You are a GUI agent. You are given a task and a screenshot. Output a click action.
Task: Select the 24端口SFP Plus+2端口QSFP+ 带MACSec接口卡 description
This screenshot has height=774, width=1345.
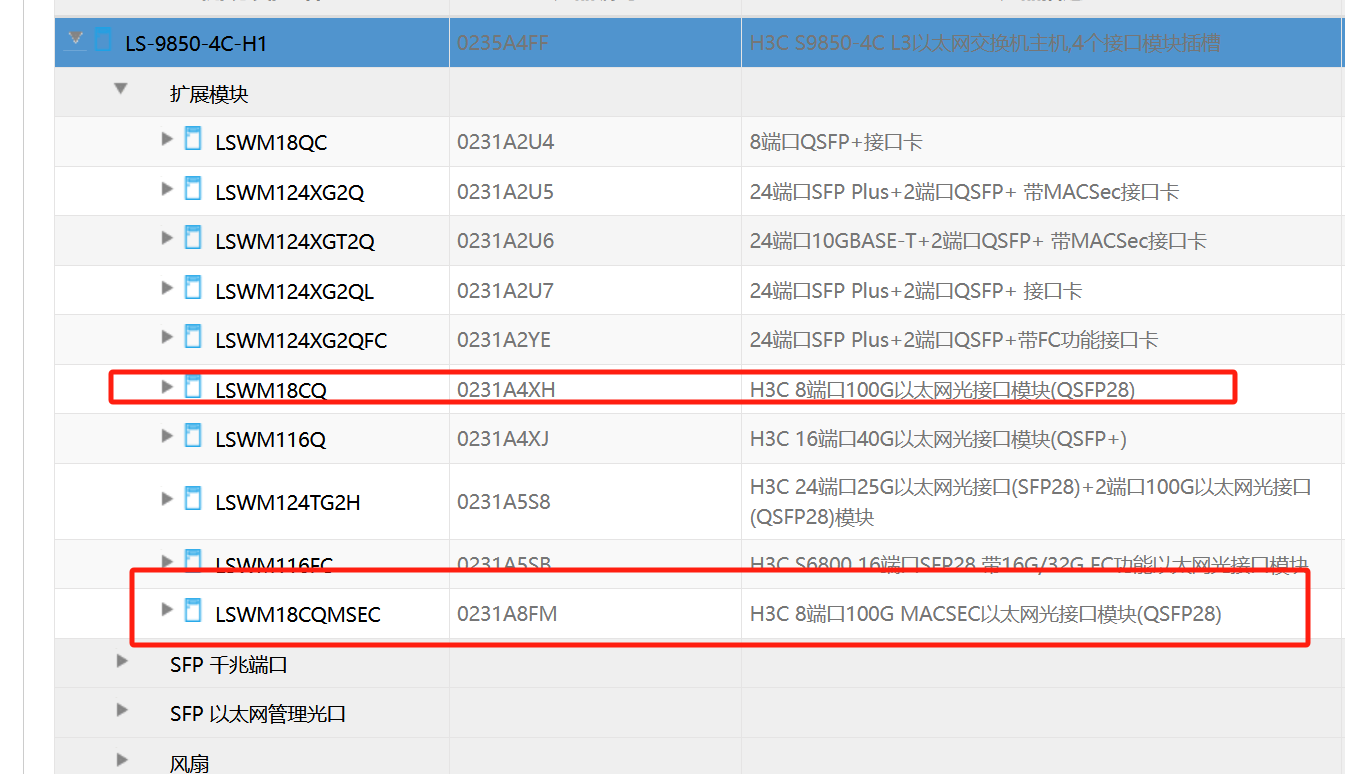[965, 192]
